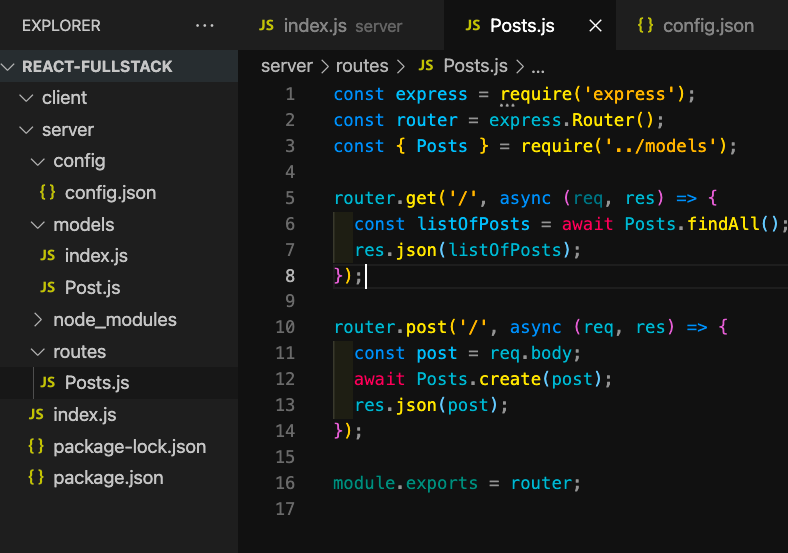Click JS icon on index.js server tab

pyautogui.click(x=266, y=25)
